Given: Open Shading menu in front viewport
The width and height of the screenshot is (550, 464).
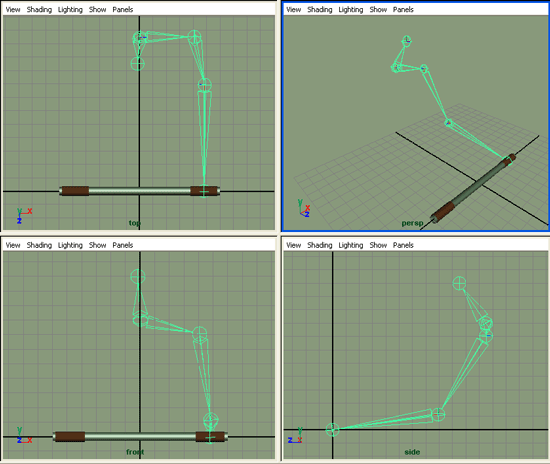Looking at the screenshot, I should [x=39, y=245].
